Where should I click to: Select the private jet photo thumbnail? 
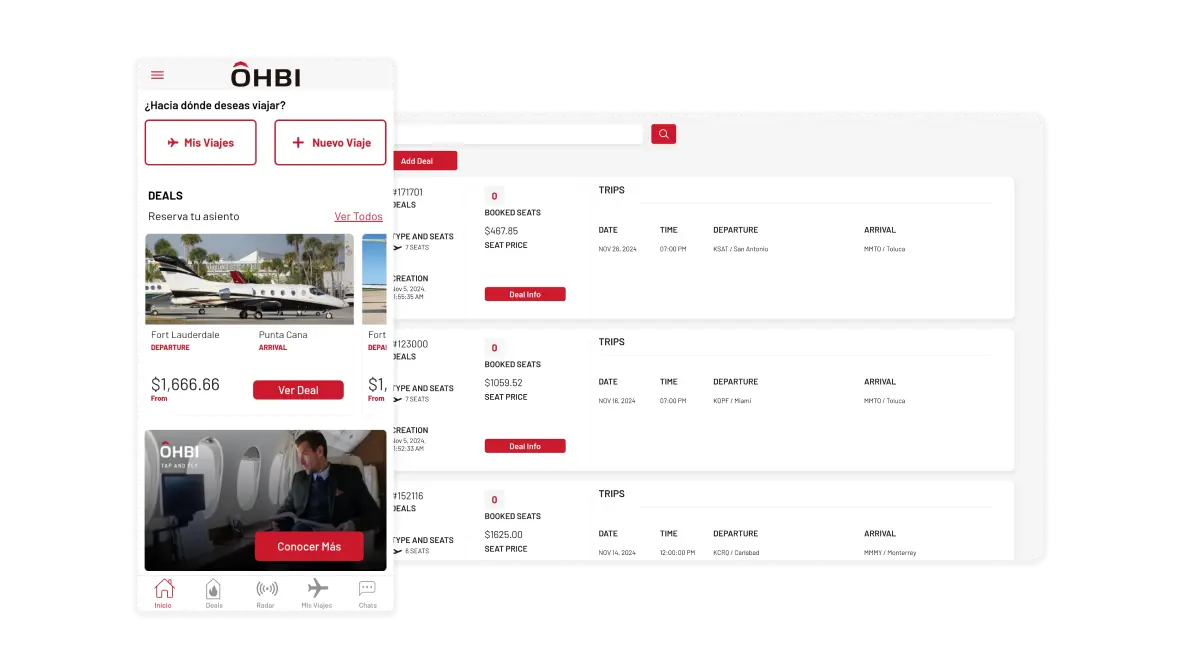tap(249, 279)
